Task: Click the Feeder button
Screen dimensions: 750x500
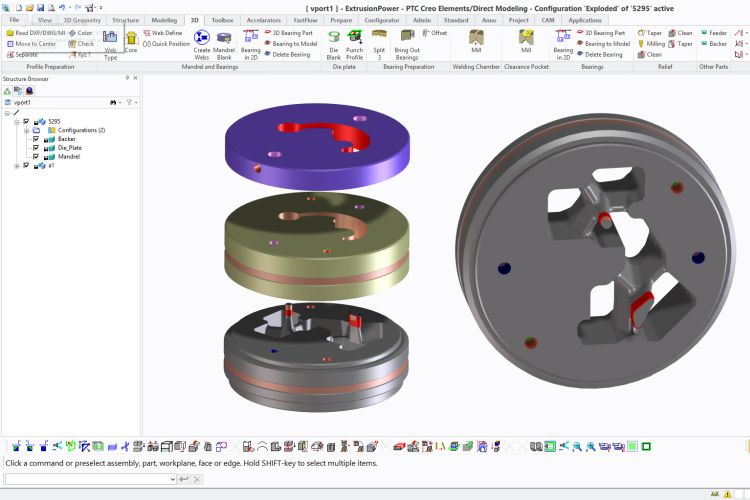Action: [712, 33]
